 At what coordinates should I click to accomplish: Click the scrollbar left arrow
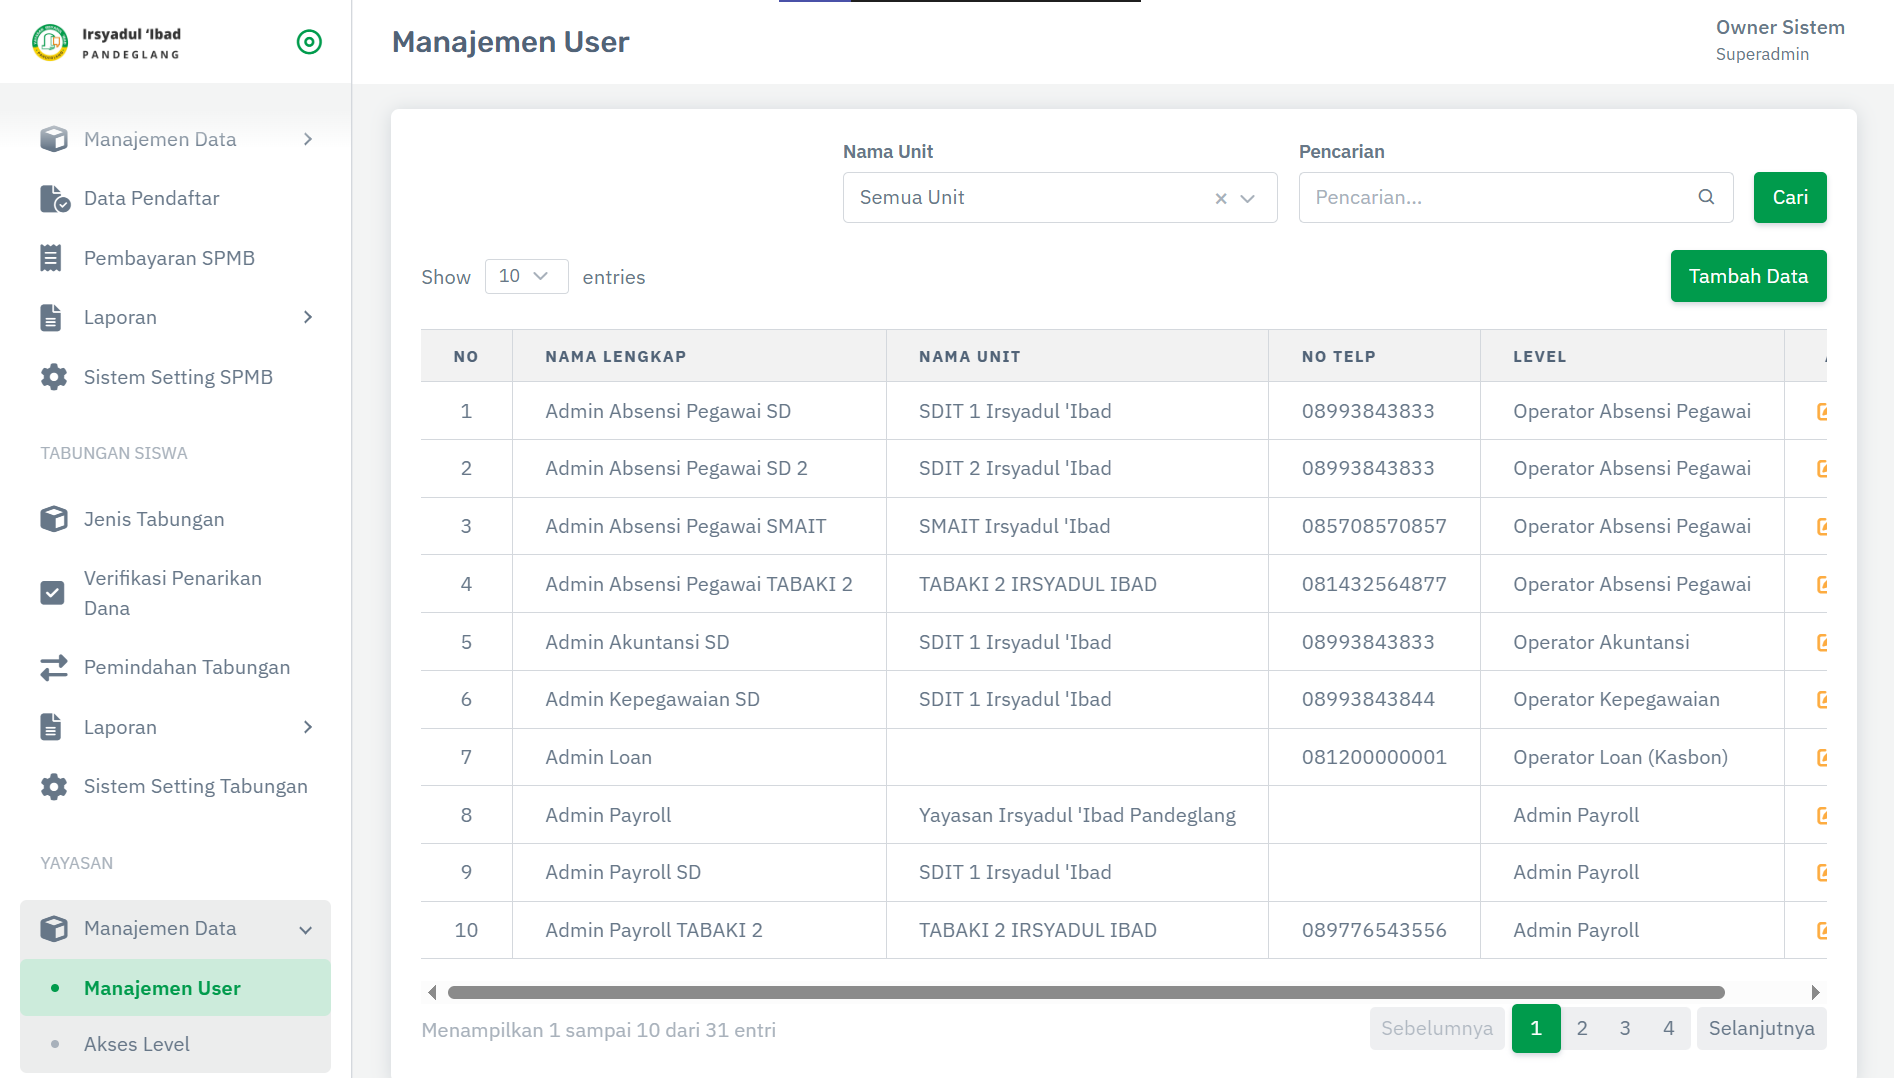click(x=432, y=992)
